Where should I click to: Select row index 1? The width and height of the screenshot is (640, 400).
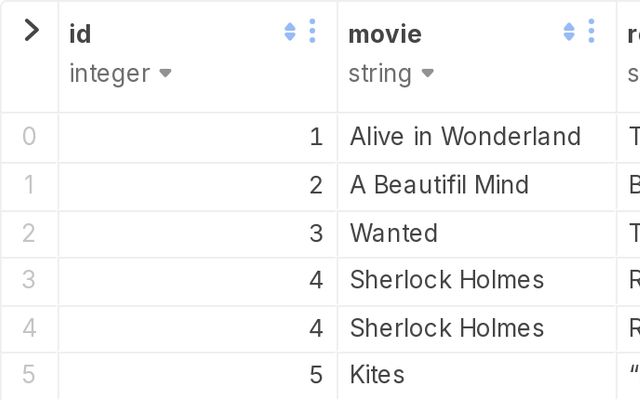tap(29, 185)
